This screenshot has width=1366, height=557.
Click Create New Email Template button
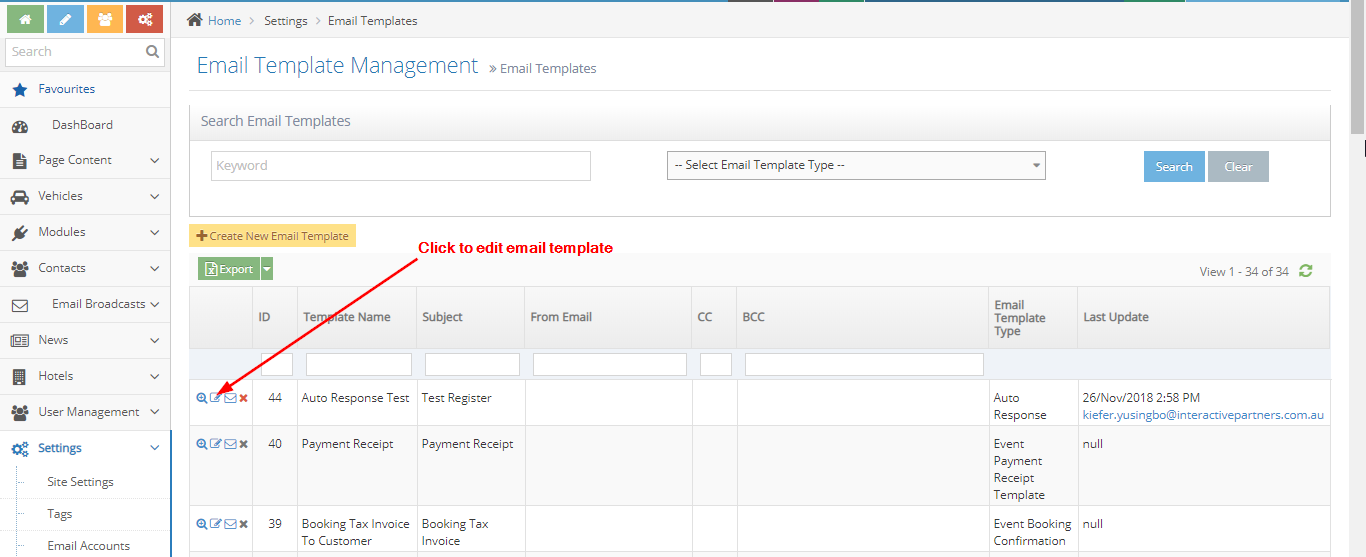click(x=272, y=236)
